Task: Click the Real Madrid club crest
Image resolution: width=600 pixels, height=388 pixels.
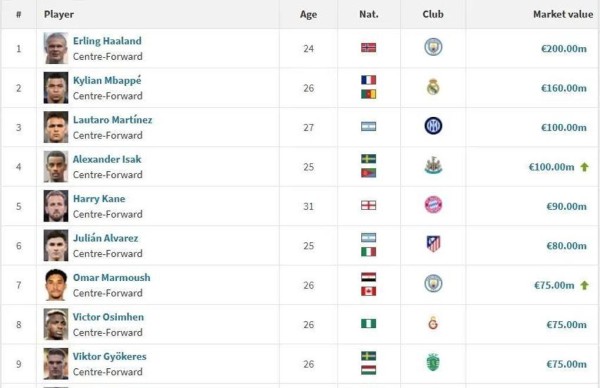Action: [x=433, y=87]
